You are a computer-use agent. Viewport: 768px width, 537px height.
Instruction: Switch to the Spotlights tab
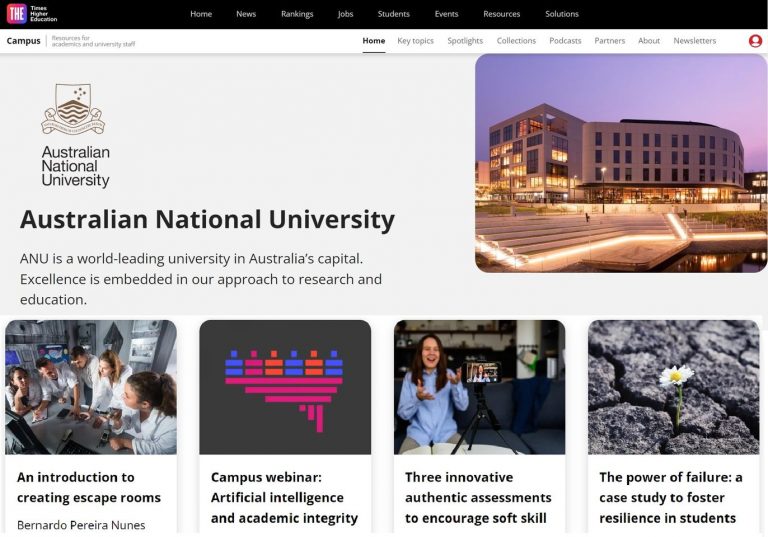click(465, 41)
